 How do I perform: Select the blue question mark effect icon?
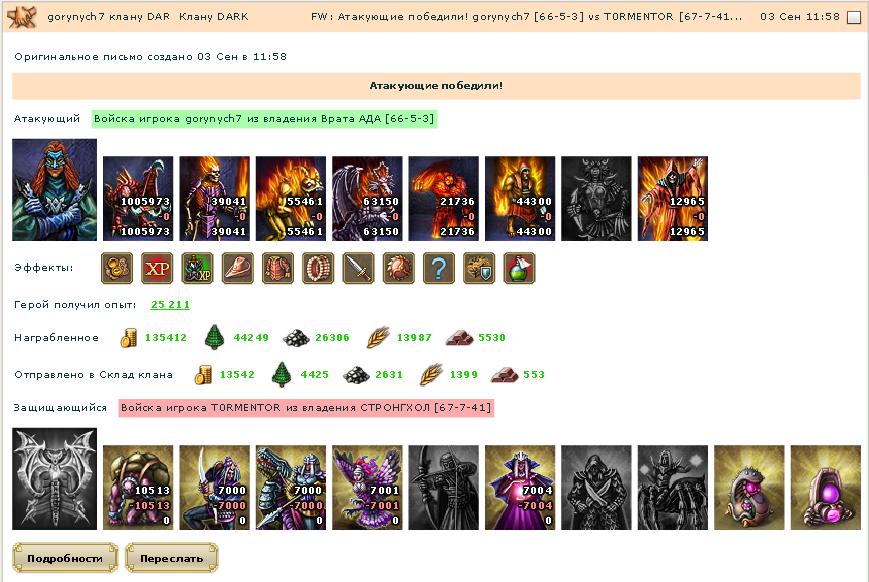point(439,268)
